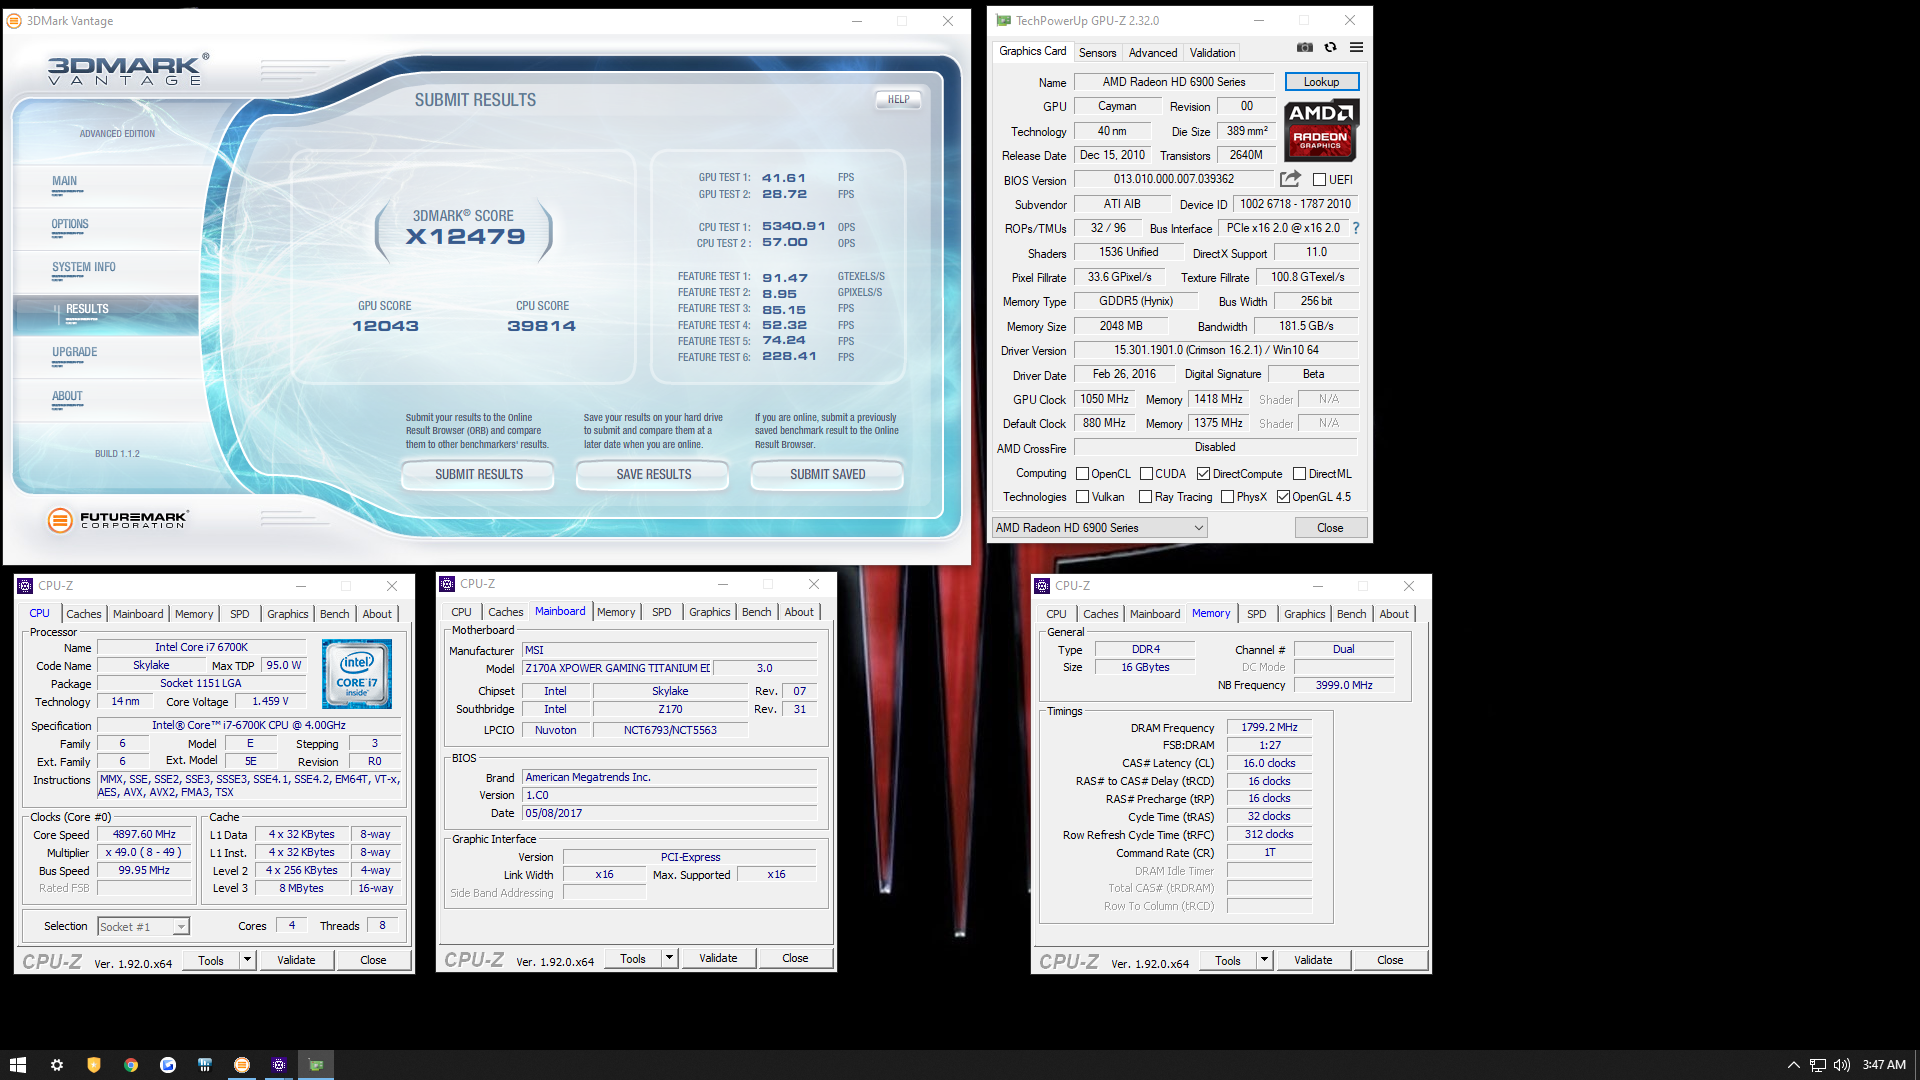Switch to the Sensors tab in GPU-Z
This screenshot has height=1080, width=1920.
click(x=1097, y=53)
